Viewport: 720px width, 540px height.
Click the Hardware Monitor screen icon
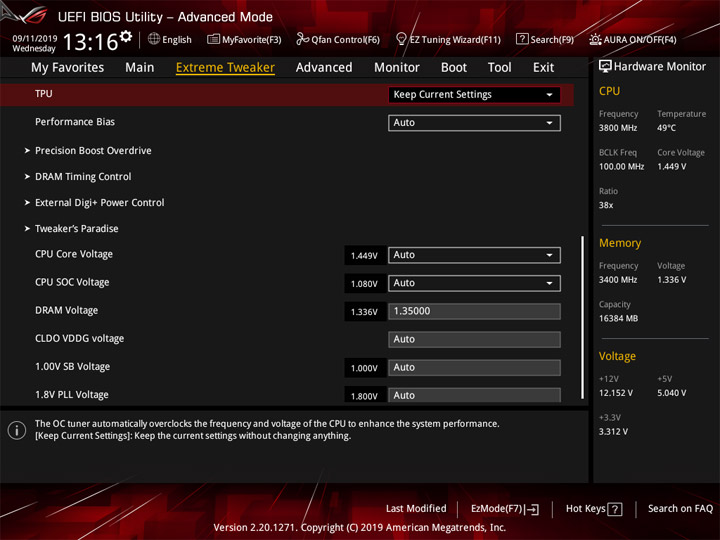pos(605,66)
